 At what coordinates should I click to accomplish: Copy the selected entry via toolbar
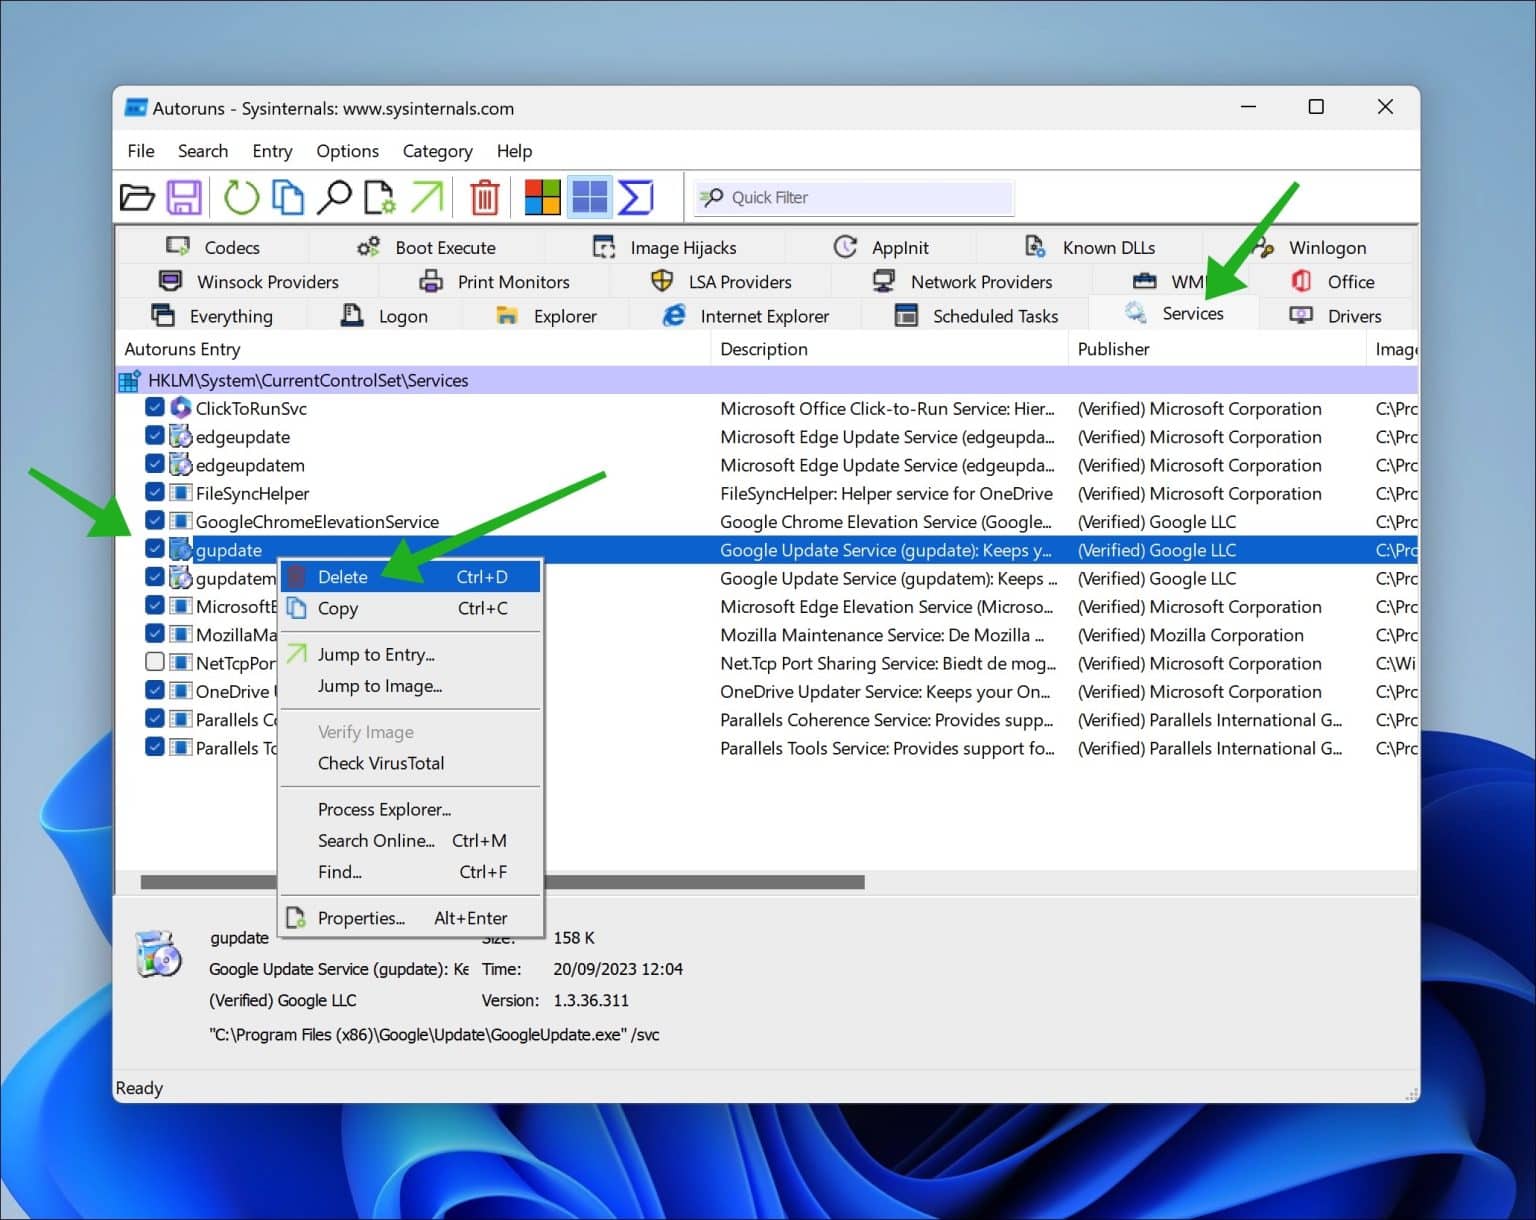tap(288, 197)
